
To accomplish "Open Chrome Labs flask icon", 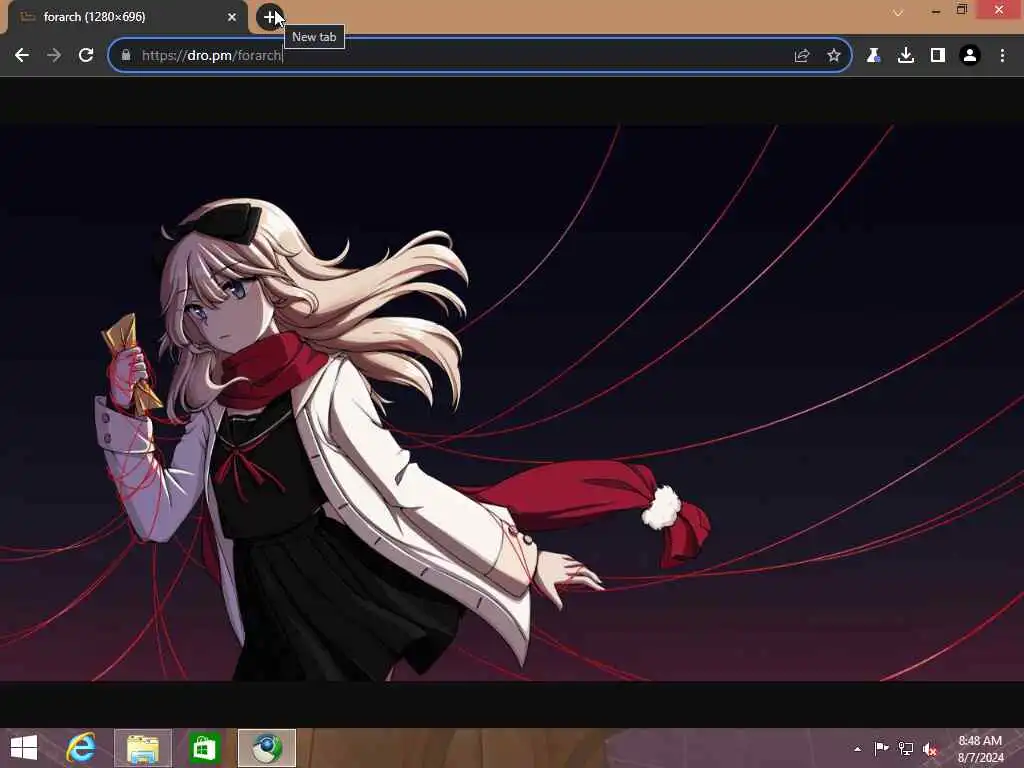I will click(x=873, y=56).
